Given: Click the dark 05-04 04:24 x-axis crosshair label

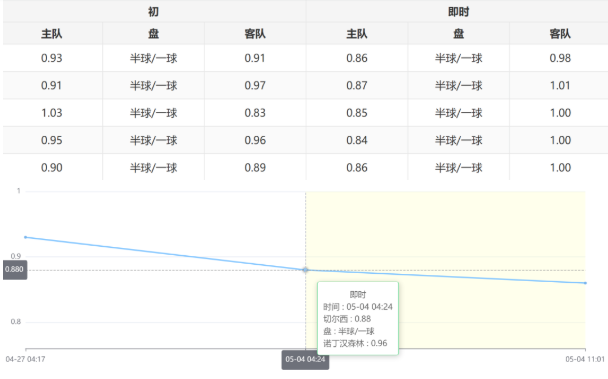Looking at the screenshot, I should [x=305, y=360].
